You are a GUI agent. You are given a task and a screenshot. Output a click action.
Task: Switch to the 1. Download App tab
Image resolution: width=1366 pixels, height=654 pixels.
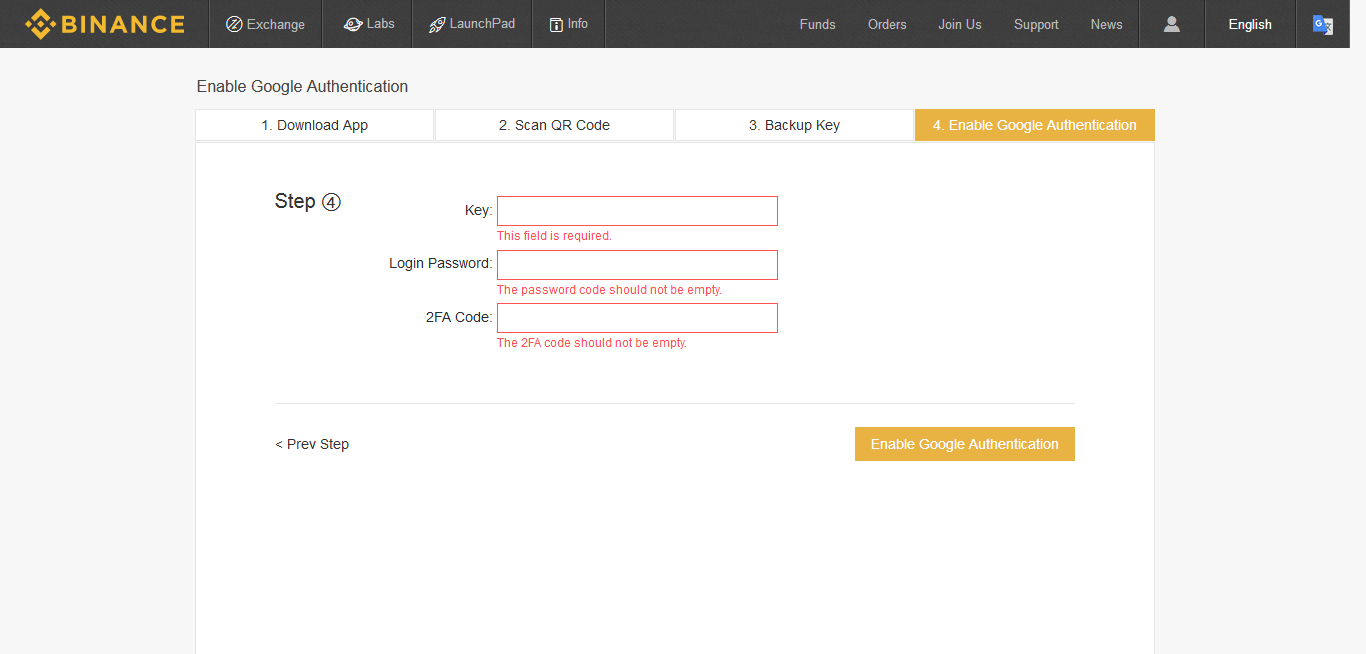pos(315,125)
